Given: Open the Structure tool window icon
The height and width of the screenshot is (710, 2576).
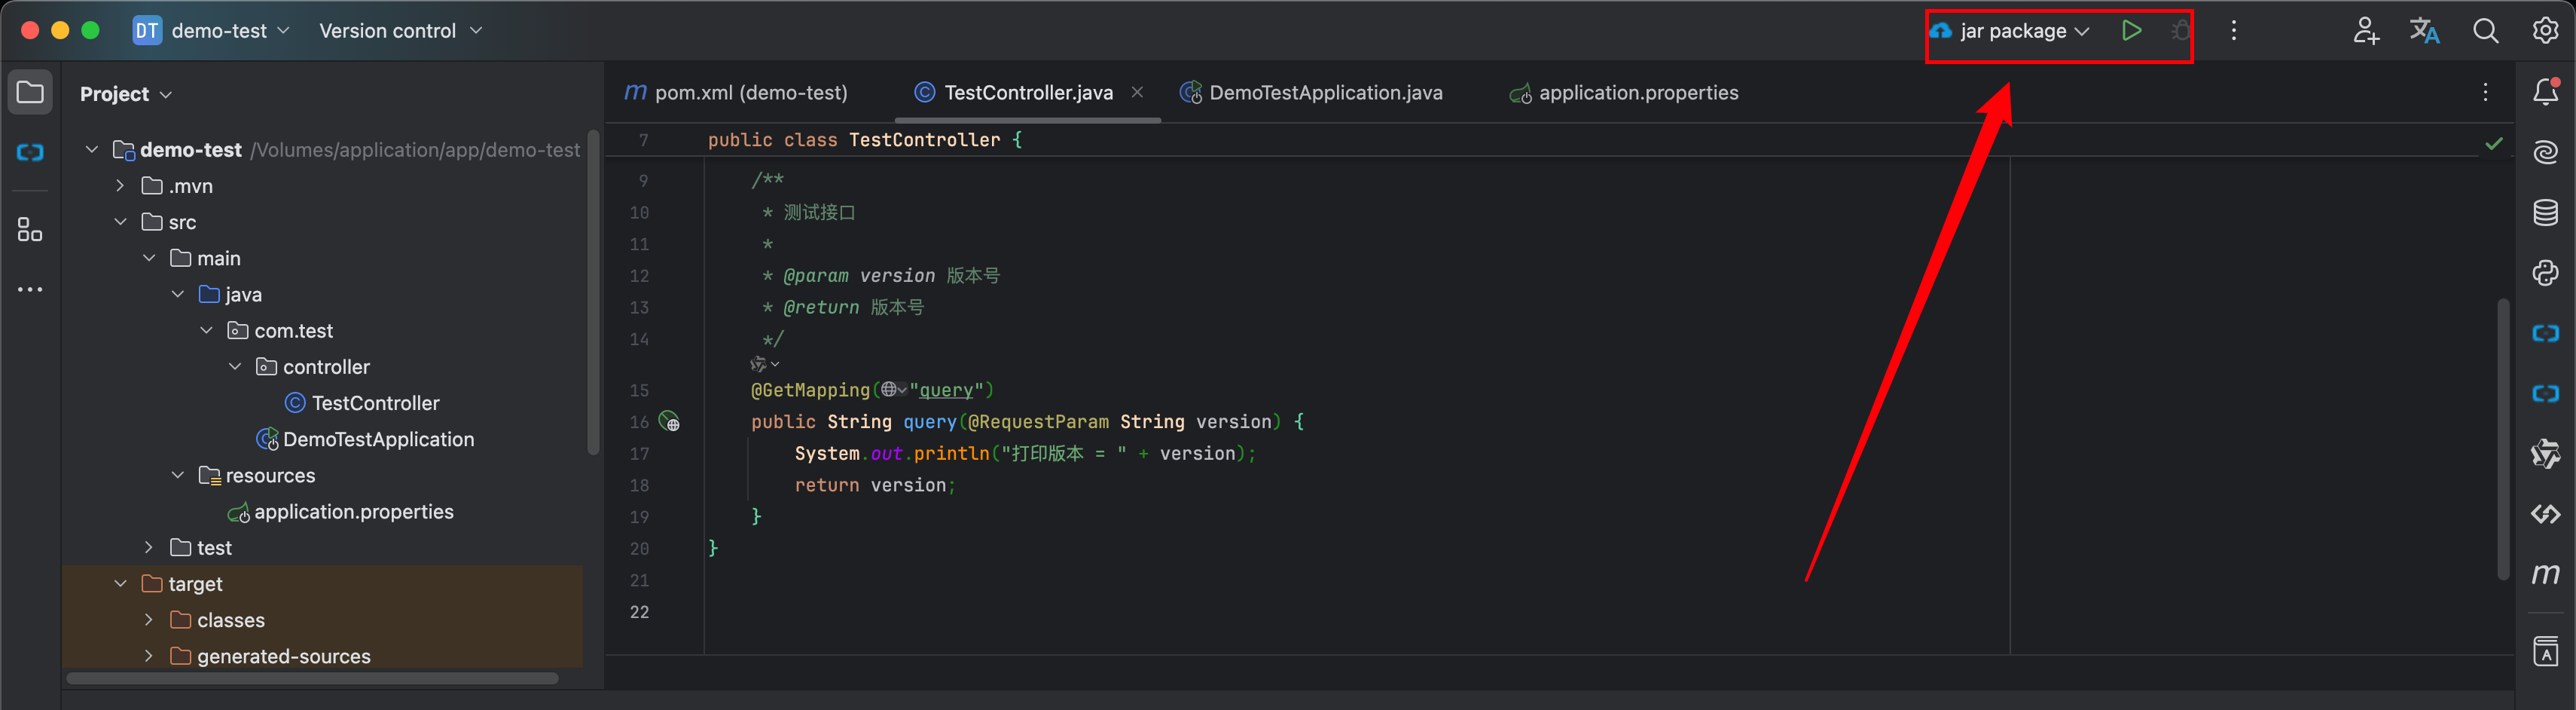Looking at the screenshot, I should (x=30, y=230).
